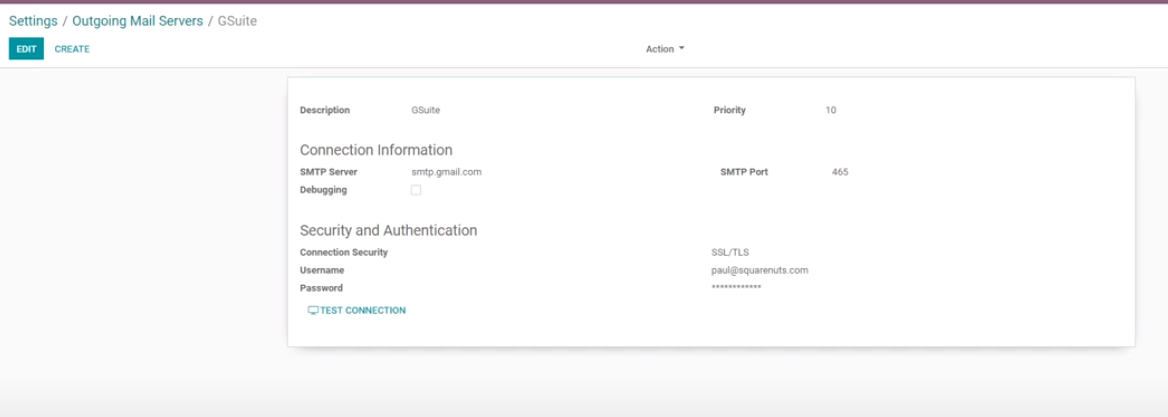Click the Edit button
Screen dimensions: 1168x417
click(26, 49)
